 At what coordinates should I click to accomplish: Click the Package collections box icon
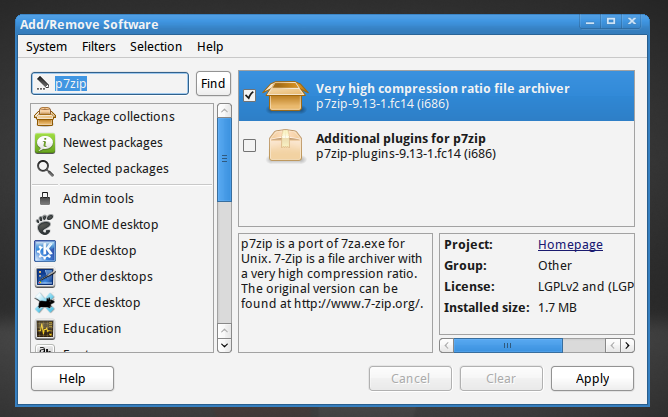coord(45,116)
